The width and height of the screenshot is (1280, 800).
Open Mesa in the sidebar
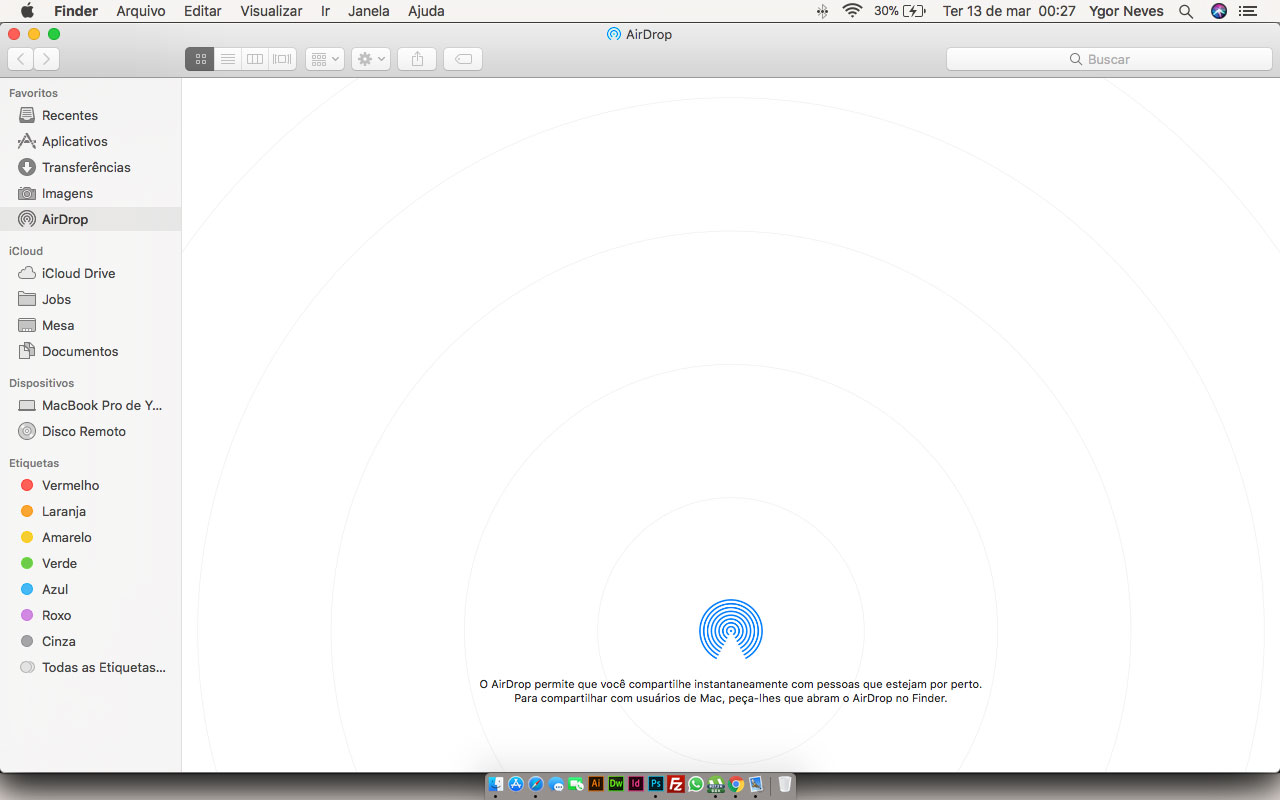(90, 325)
